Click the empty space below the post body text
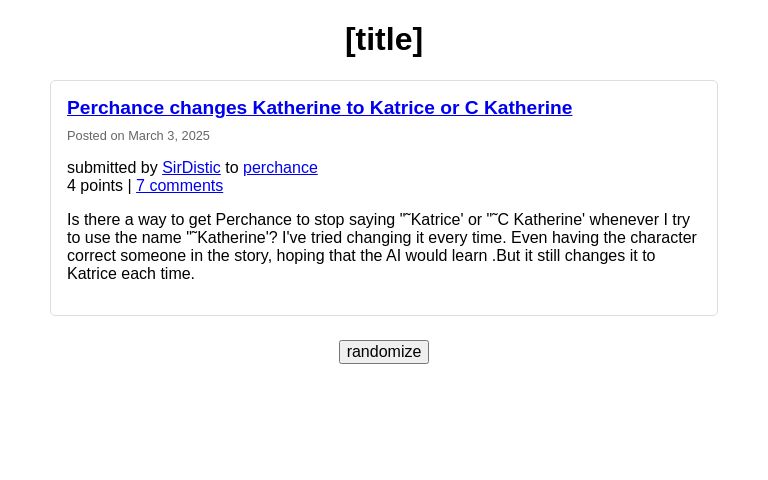 coord(384,298)
